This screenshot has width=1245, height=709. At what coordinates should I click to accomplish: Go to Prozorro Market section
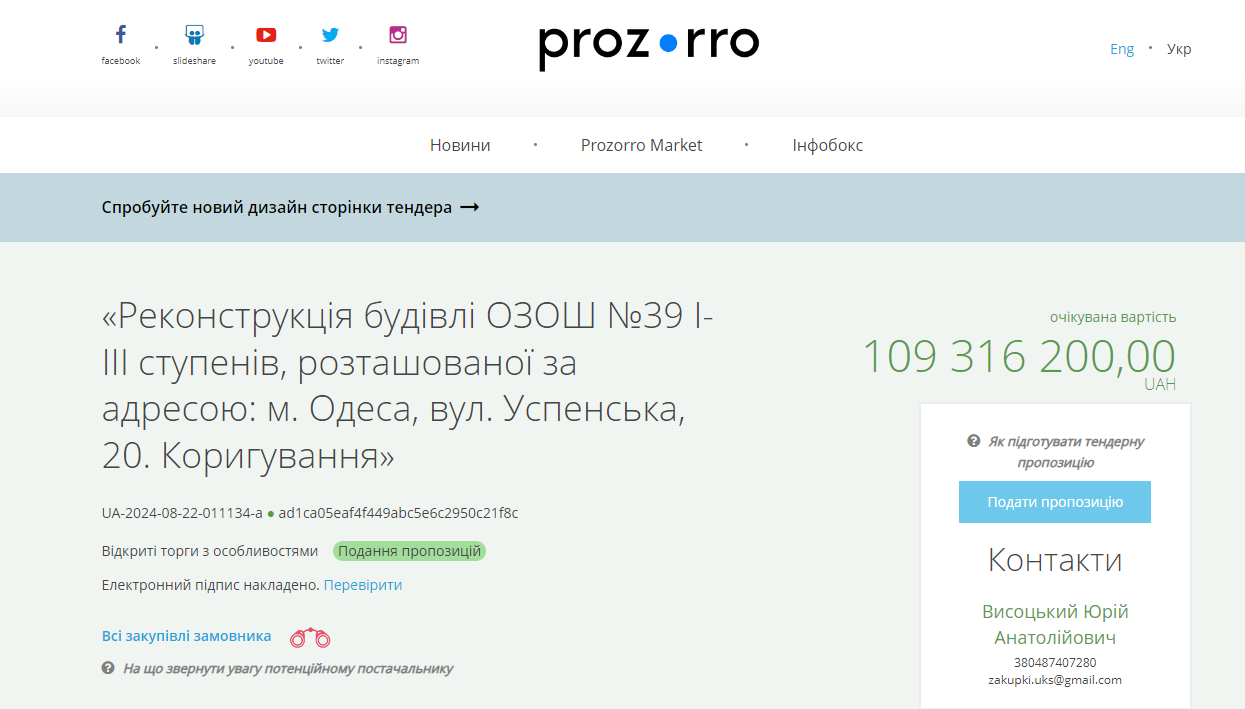[641, 145]
